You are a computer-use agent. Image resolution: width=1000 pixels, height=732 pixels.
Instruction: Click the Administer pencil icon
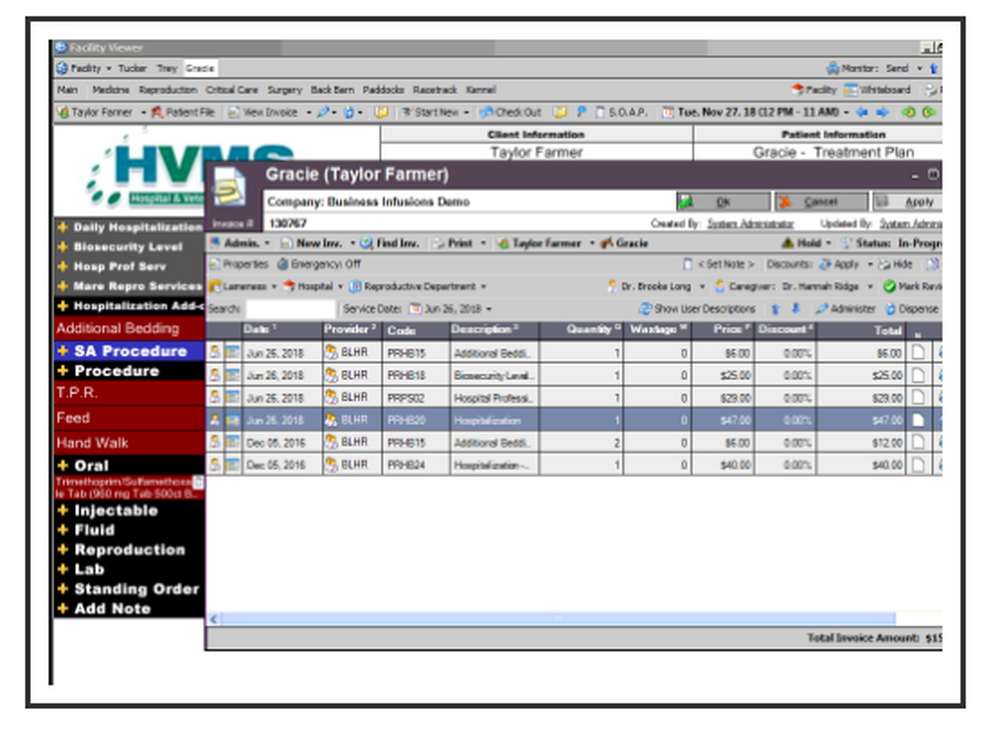point(824,308)
